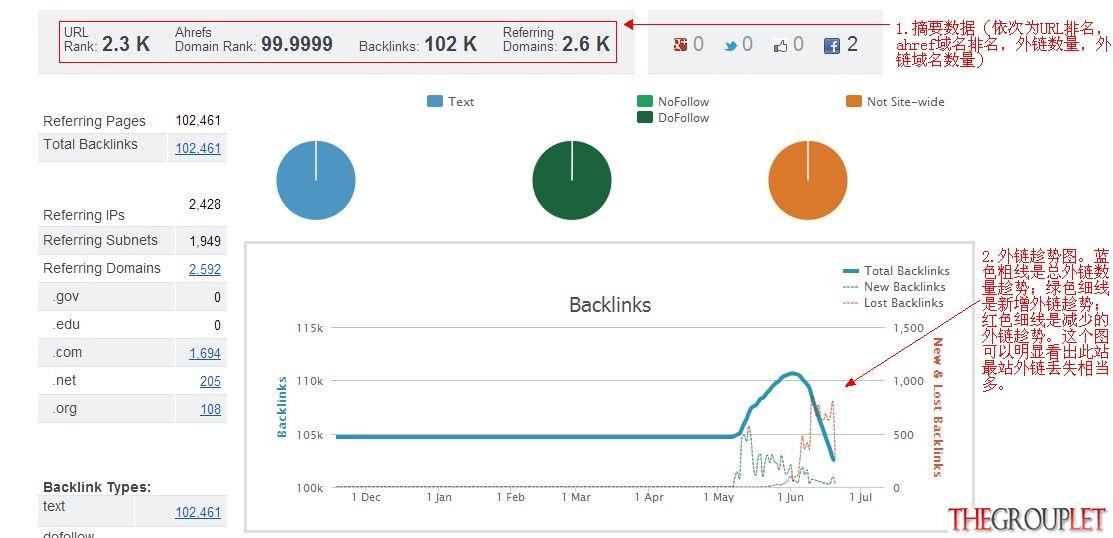Click the 1 Jun label on chart axis
The width and height of the screenshot is (1113, 538).
(790, 498)
